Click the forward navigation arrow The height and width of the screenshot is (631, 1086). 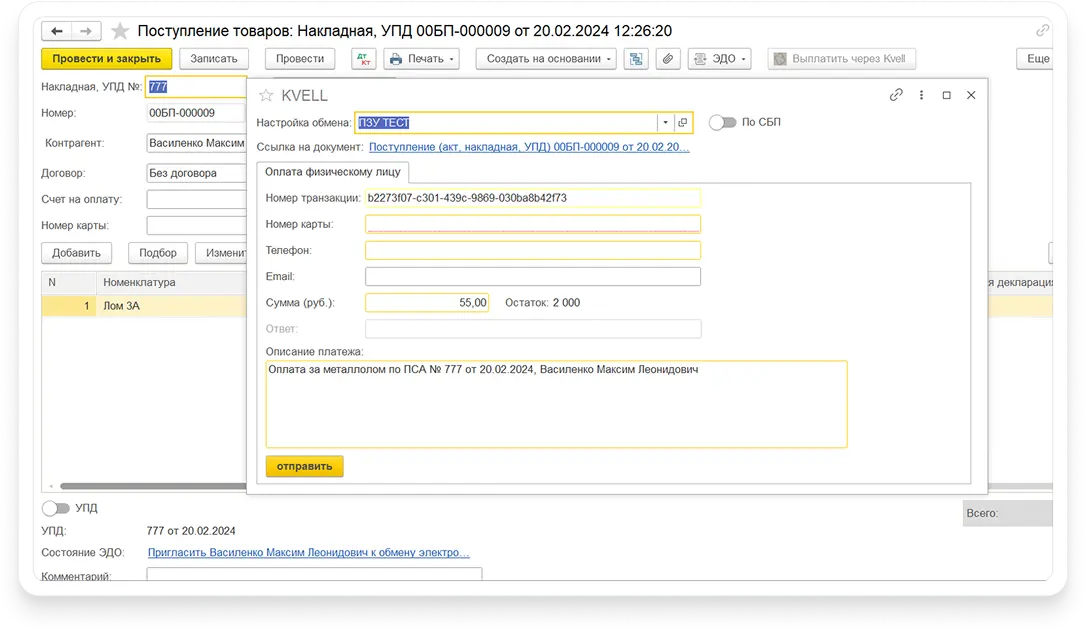[x=86, y=31]
